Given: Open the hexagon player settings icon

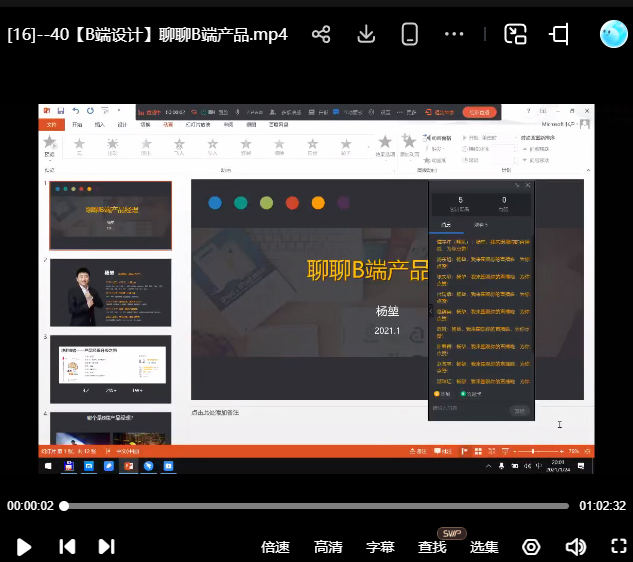Looking at the screenshot, I should 531,547.
